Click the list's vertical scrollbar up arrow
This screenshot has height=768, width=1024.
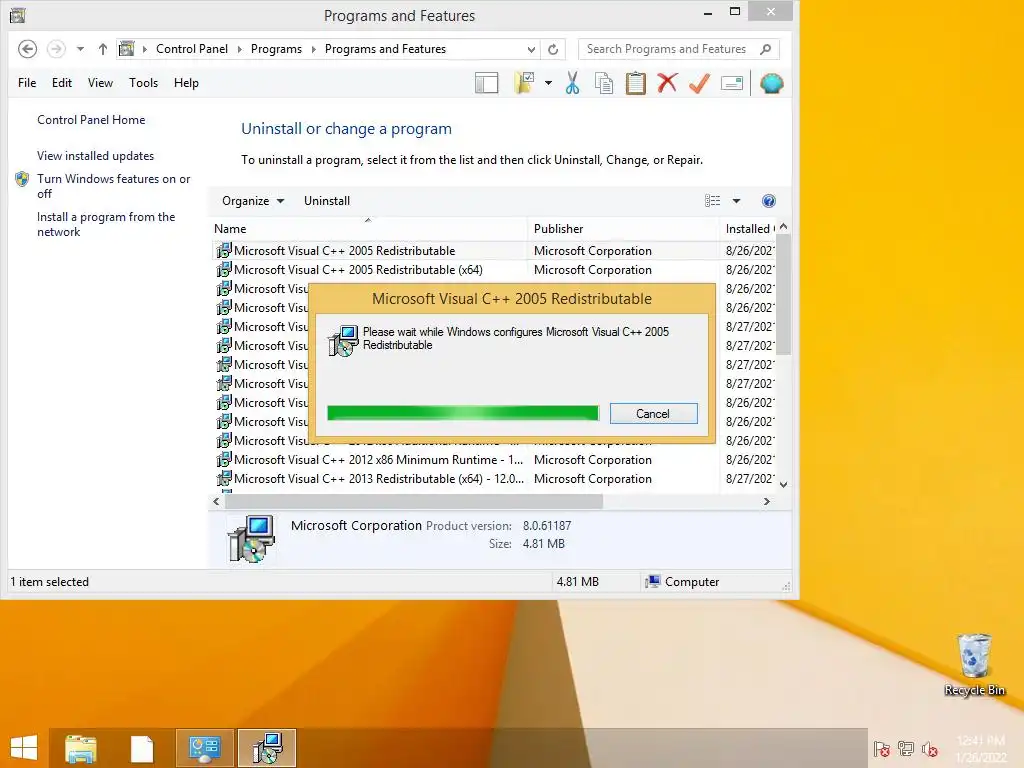tap(784, 227)
